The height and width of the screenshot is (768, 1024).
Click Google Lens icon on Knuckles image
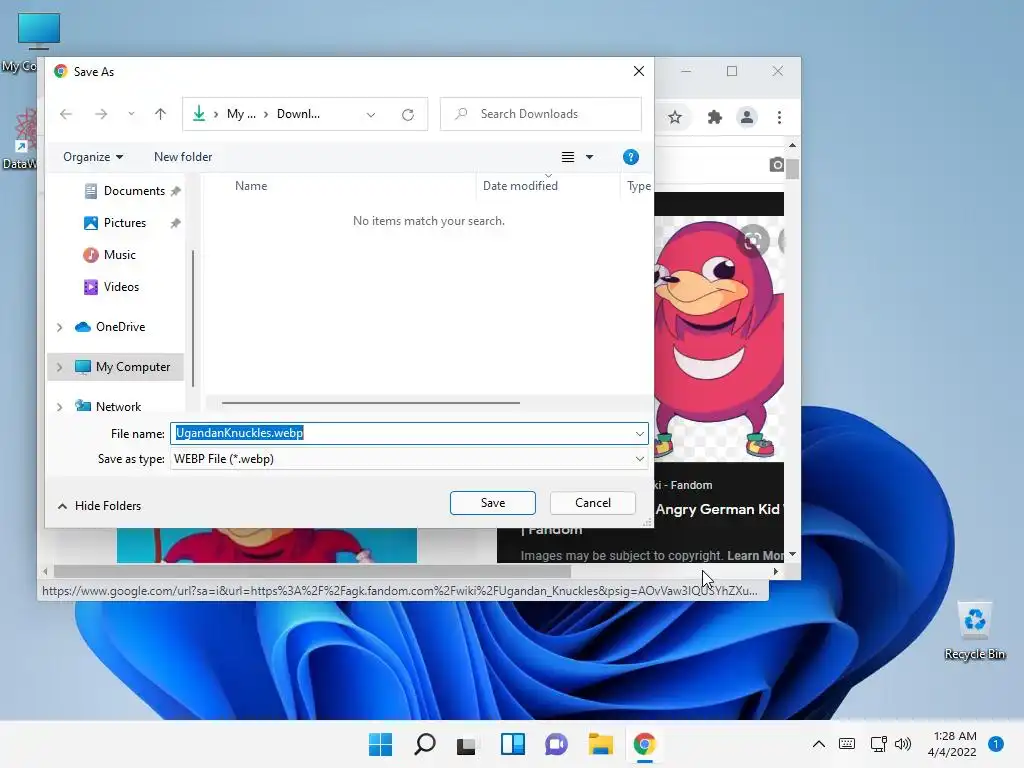(752, 241)
